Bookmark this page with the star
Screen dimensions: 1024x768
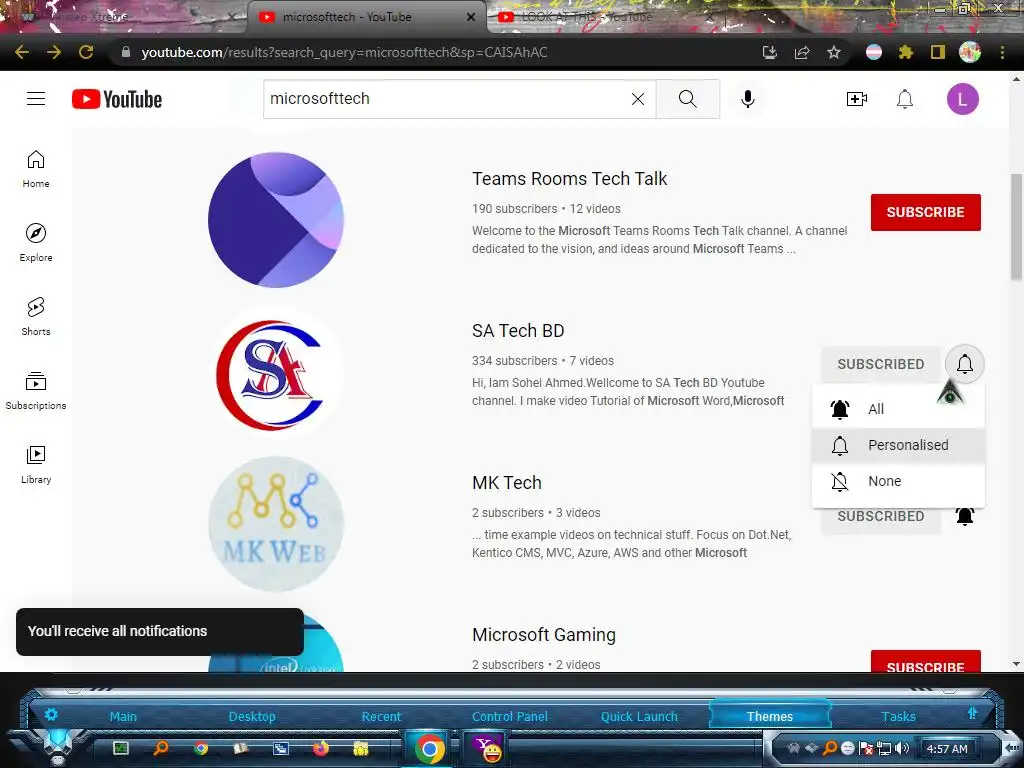(x=834, y=52)
